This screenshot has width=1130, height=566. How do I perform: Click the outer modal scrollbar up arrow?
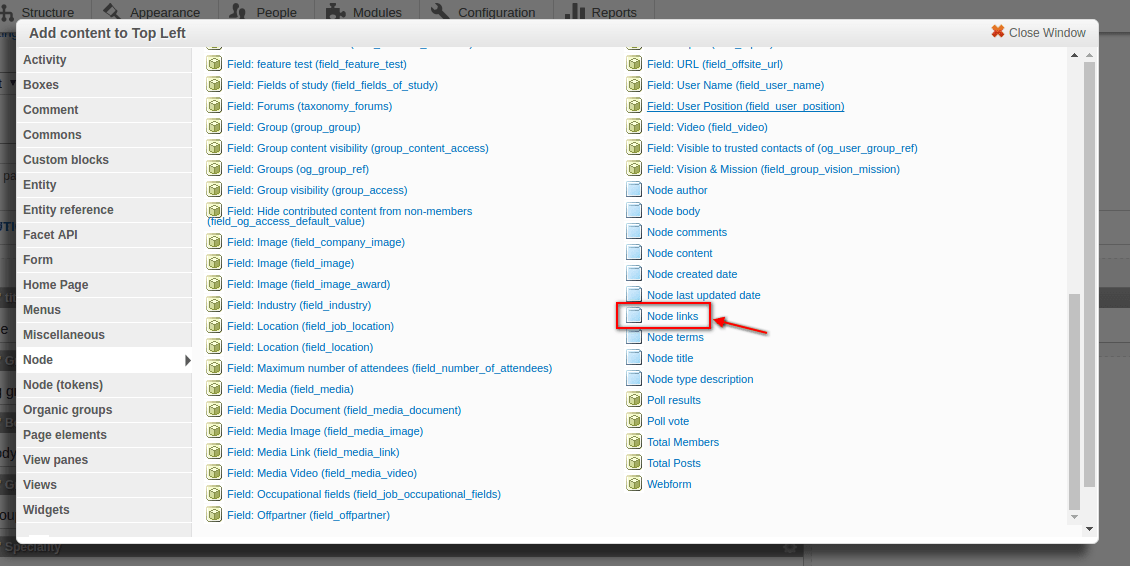point(1090,56)
